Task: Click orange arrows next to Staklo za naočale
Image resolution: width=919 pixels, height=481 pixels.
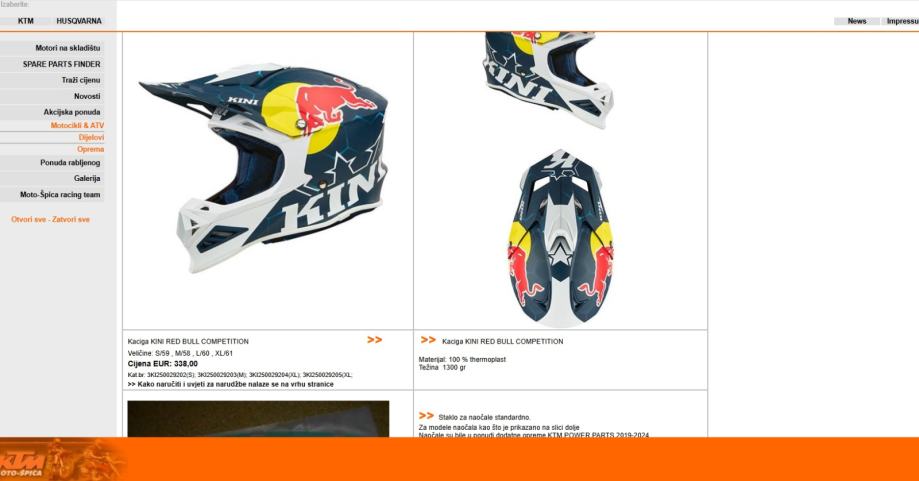Action: [x=426, y=416]
